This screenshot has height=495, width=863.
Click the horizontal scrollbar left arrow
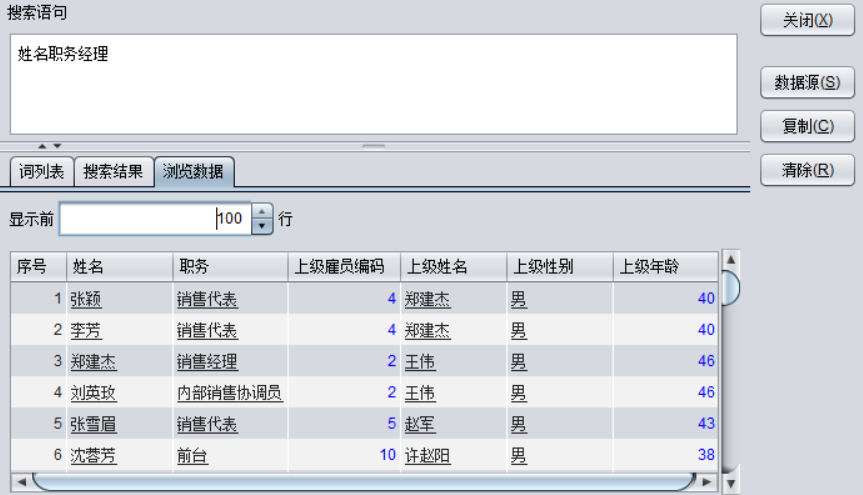(x=20, y=483)
